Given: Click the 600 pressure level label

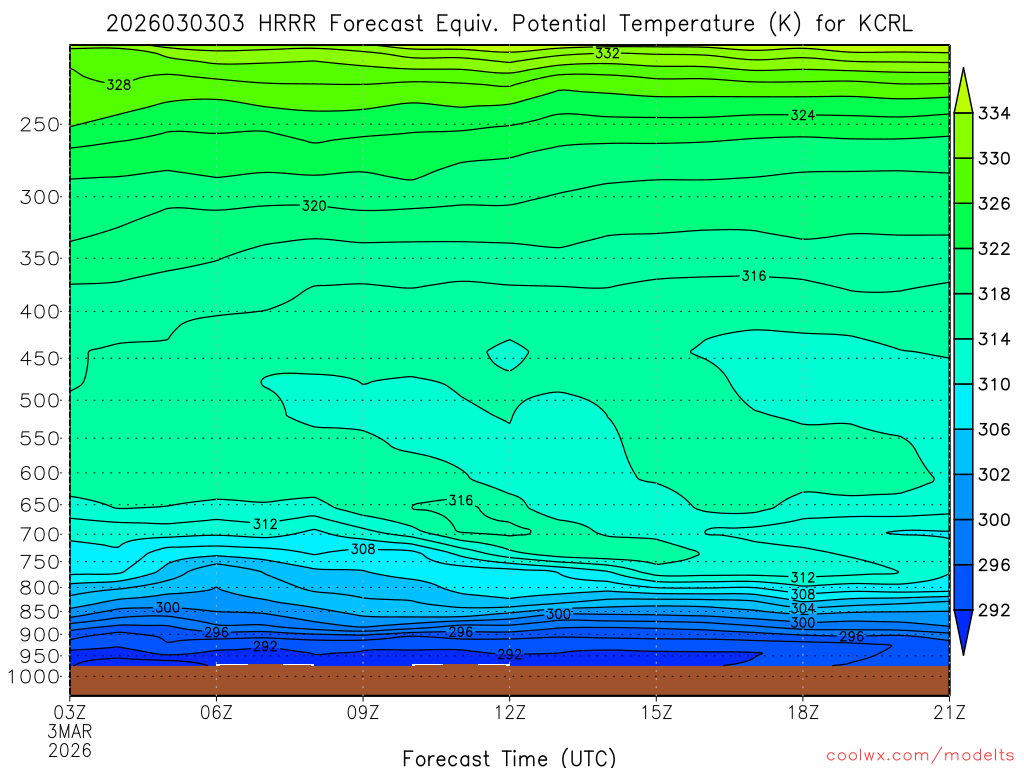Looking at the screenshot, I should (x=39, y=473).
